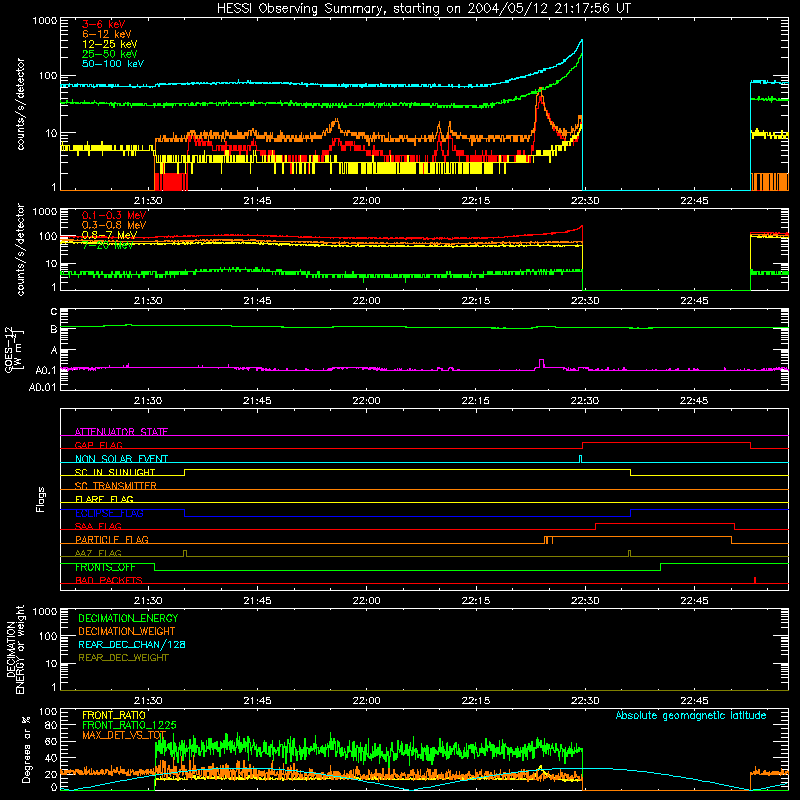Click the blue ECLIPSE_FLAG label
Image resolution: width=800 pixels, height=800 pixels.
109,513
